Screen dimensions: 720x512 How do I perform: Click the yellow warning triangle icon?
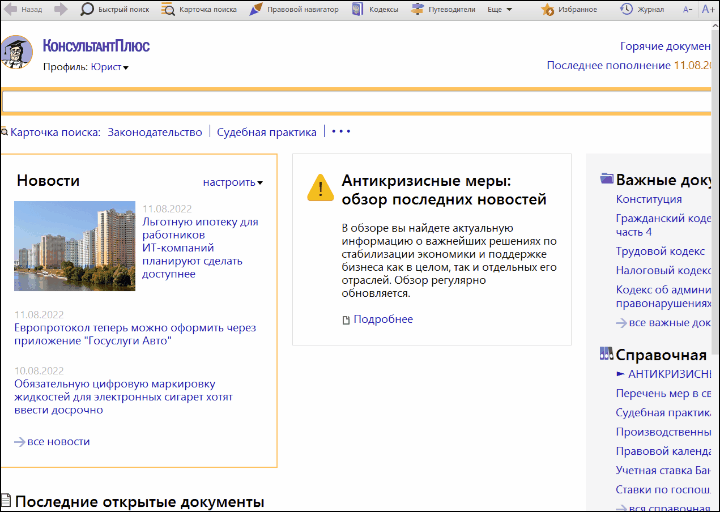321,187
